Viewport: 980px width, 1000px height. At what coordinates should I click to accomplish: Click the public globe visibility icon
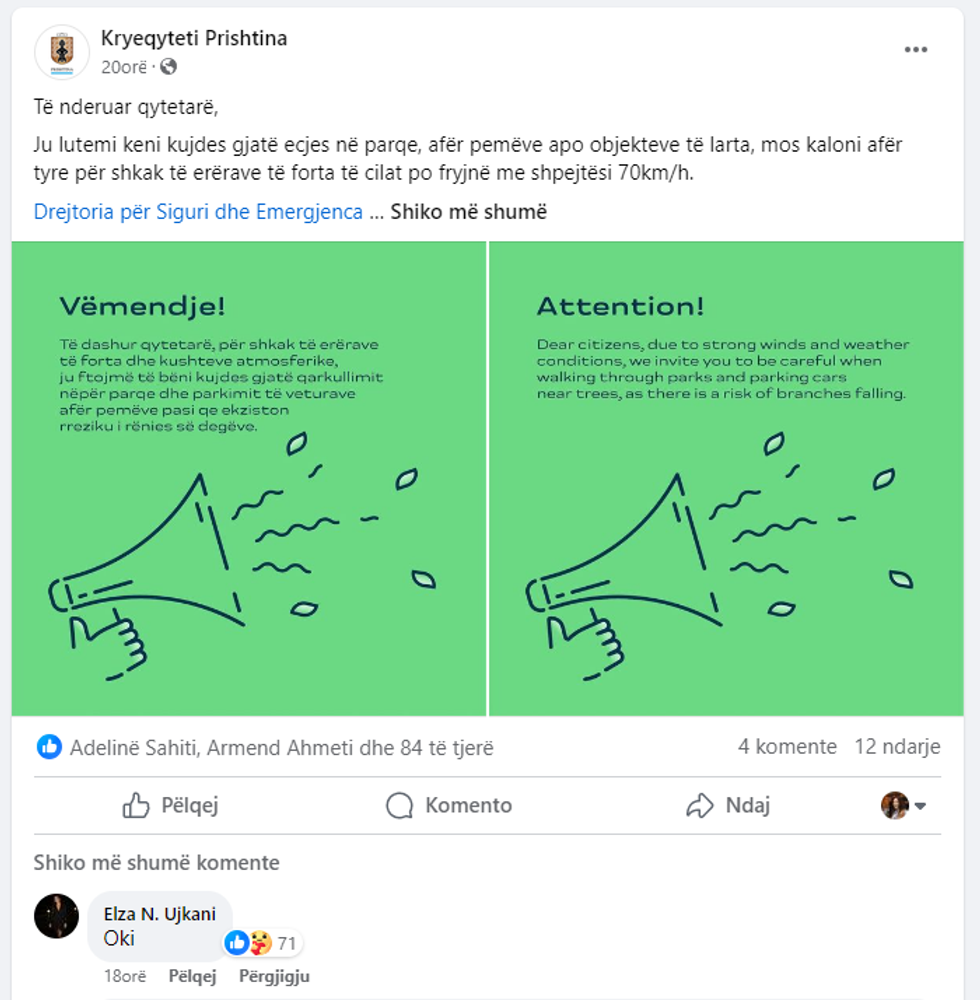(168, 67)
